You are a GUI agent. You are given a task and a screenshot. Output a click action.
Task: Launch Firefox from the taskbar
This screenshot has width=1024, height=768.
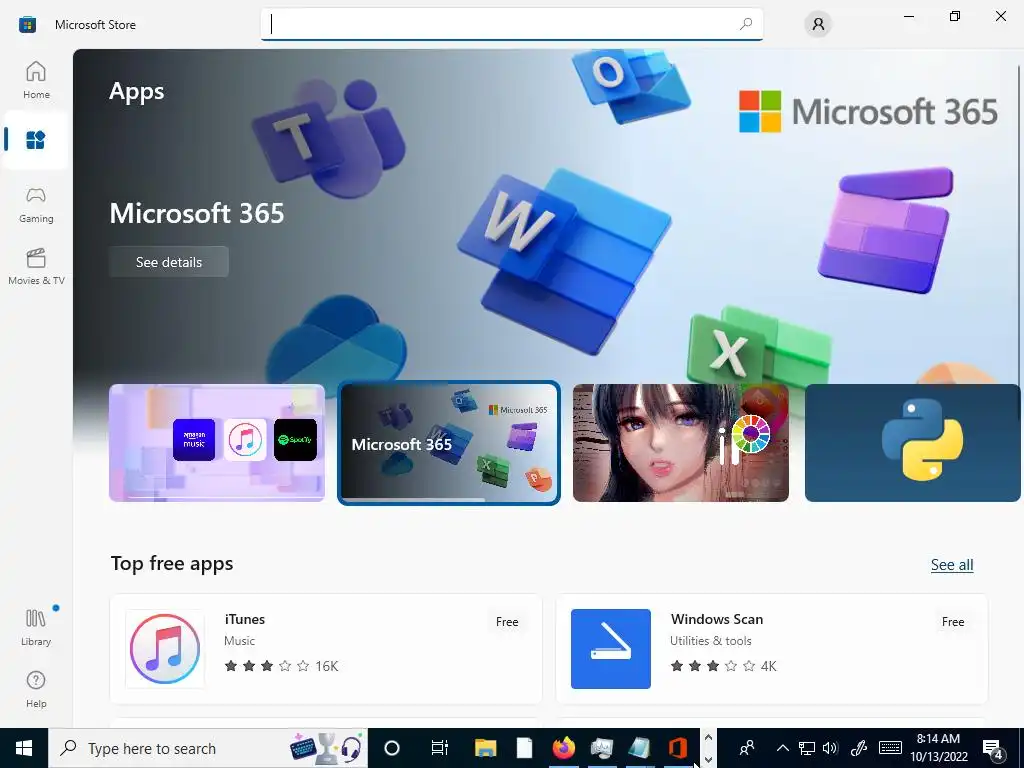click(x=564, y=748)
